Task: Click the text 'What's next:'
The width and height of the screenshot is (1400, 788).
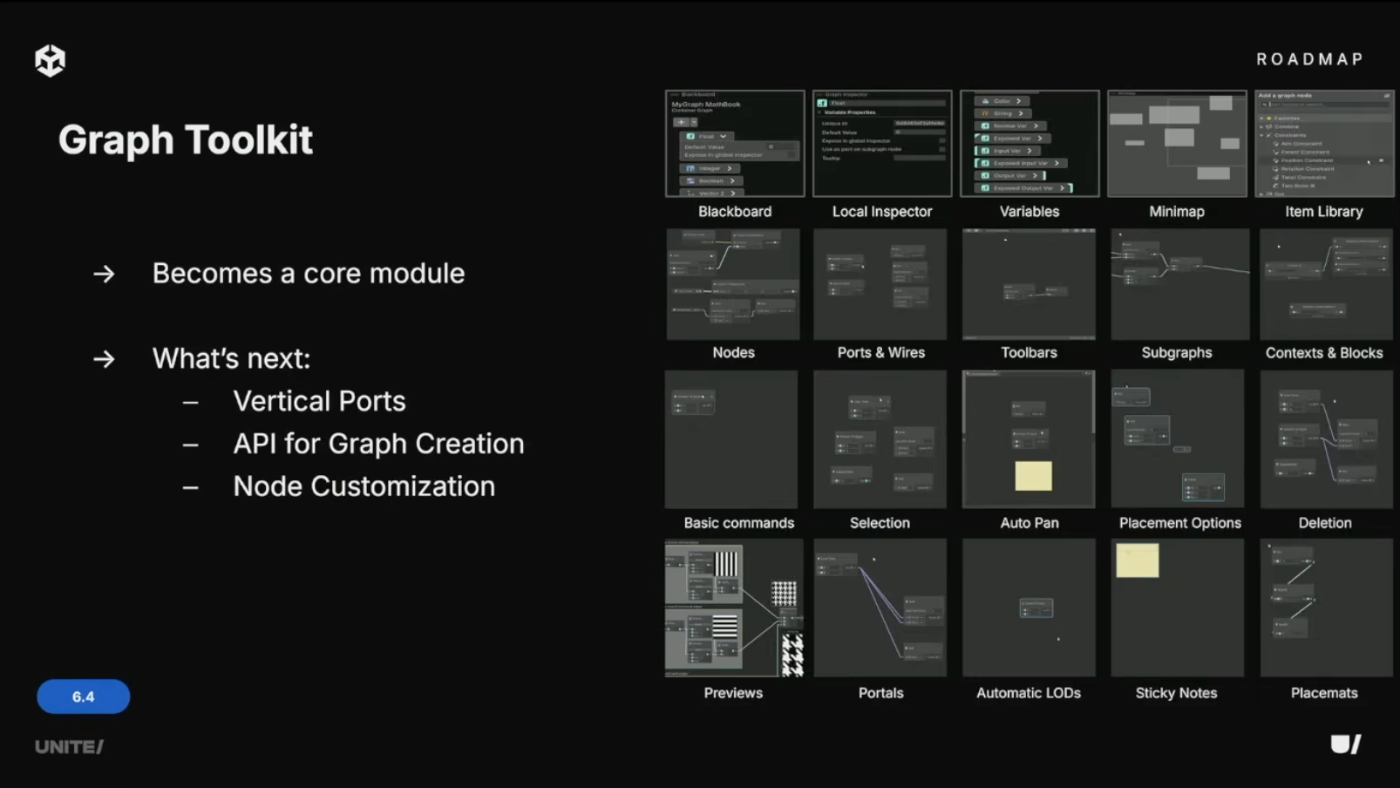Action: click(x=231, y=358)
